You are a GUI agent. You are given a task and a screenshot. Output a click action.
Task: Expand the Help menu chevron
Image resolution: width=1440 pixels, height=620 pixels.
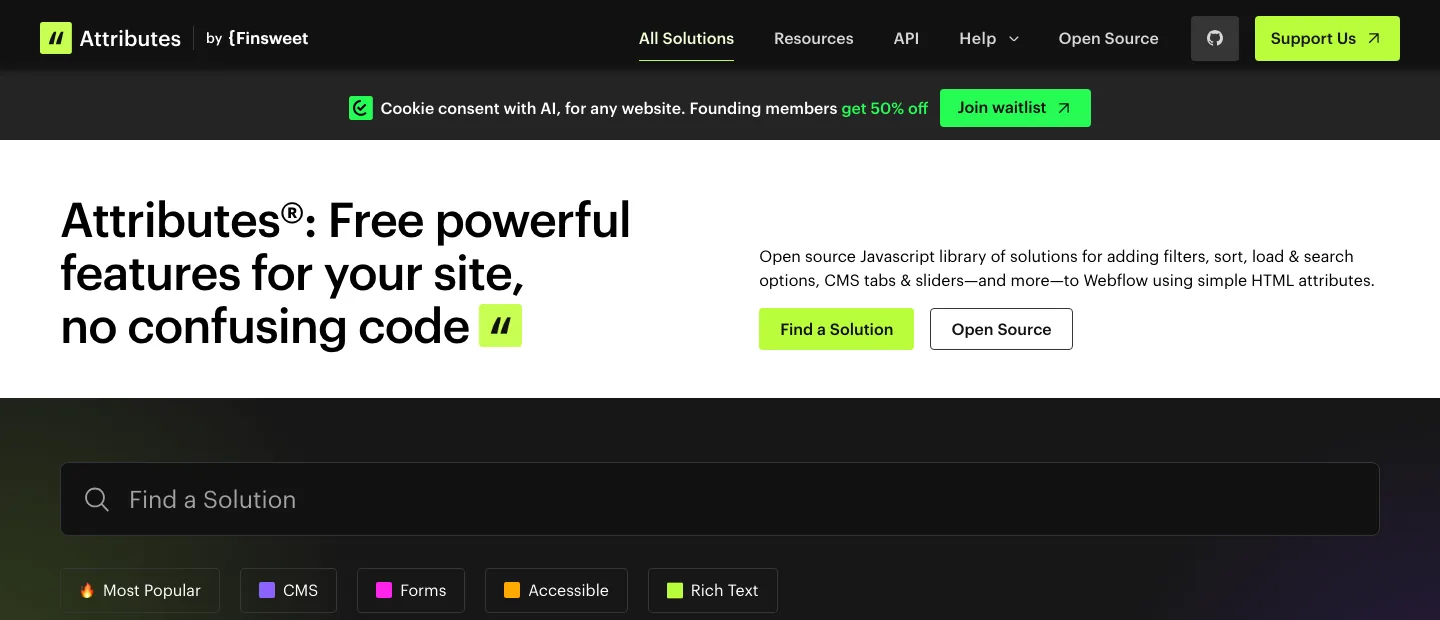[1014, 39]
